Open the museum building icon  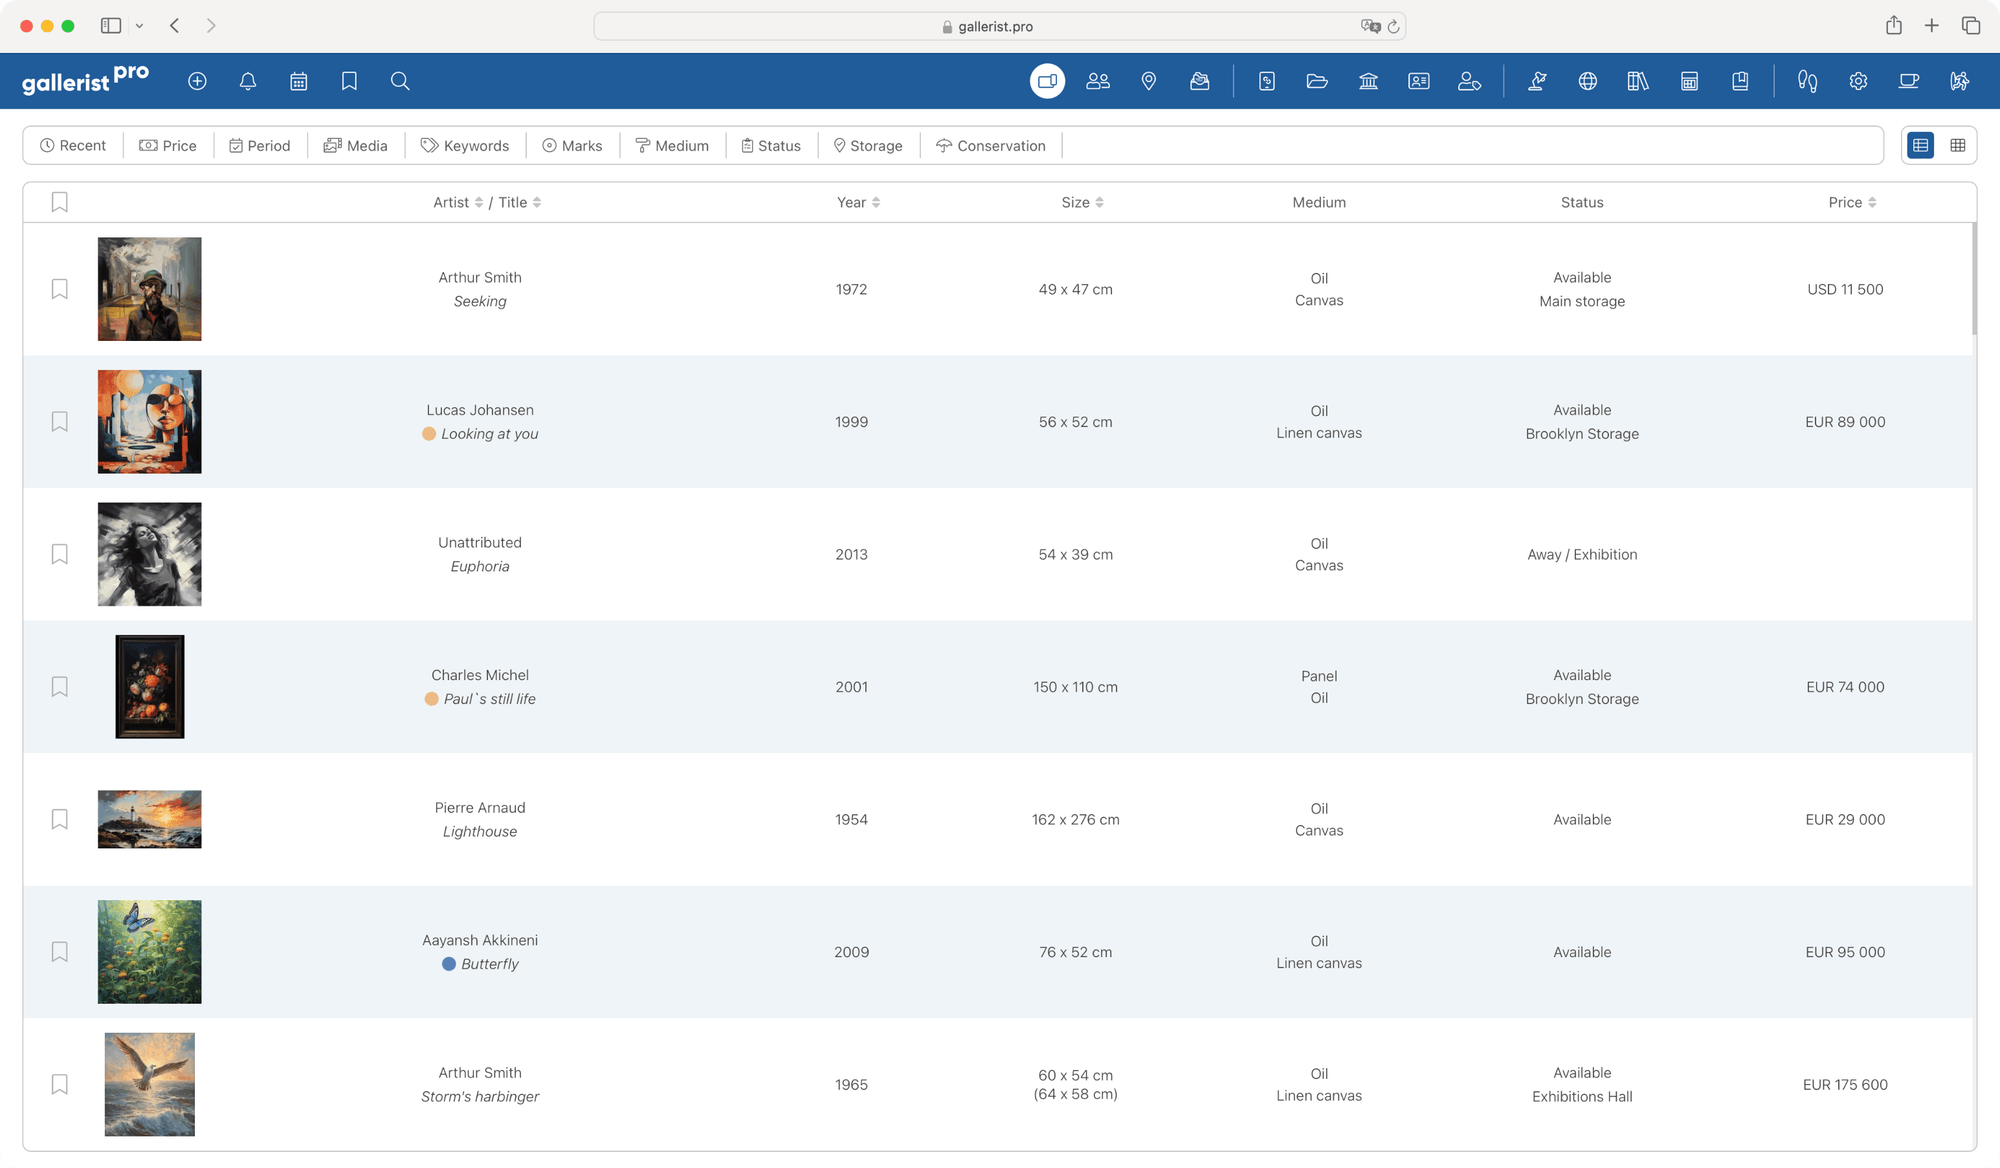coord(1368,81)
